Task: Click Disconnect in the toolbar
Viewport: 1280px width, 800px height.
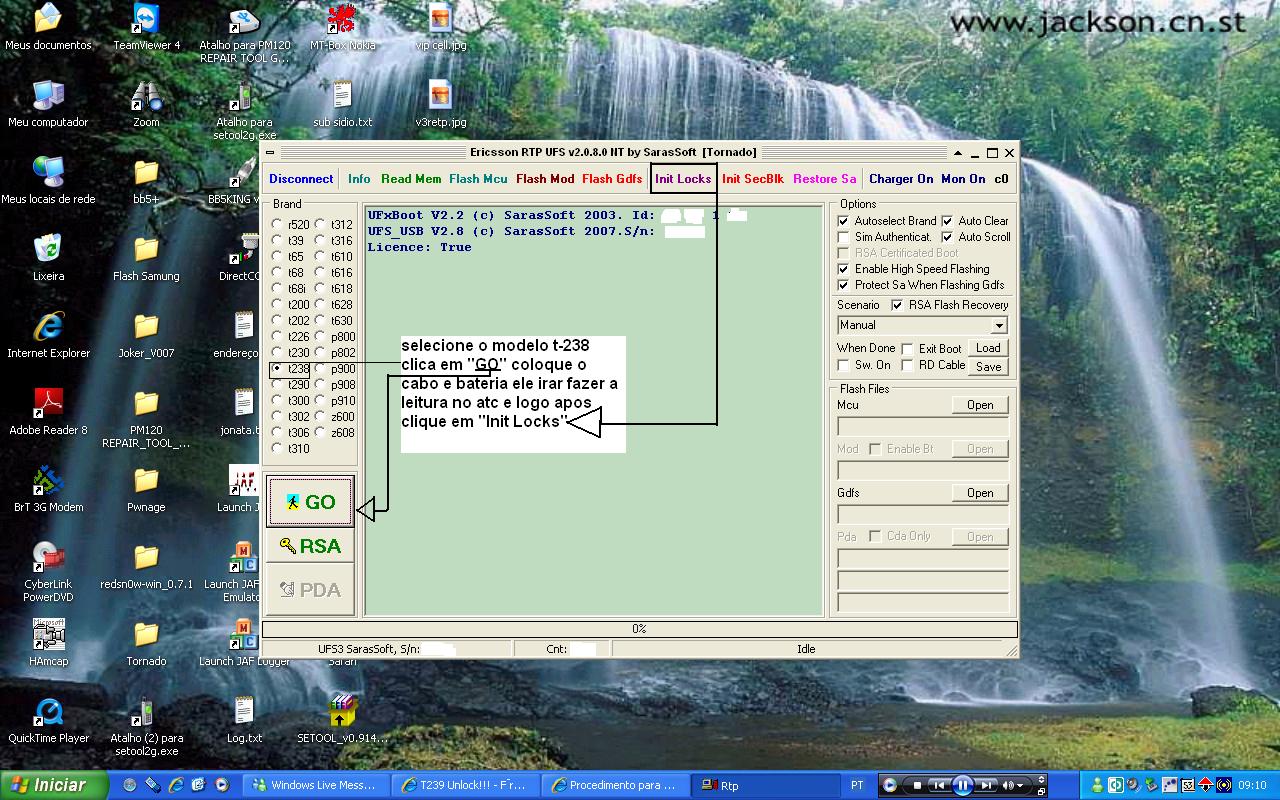Action: [x=301, y=179]
